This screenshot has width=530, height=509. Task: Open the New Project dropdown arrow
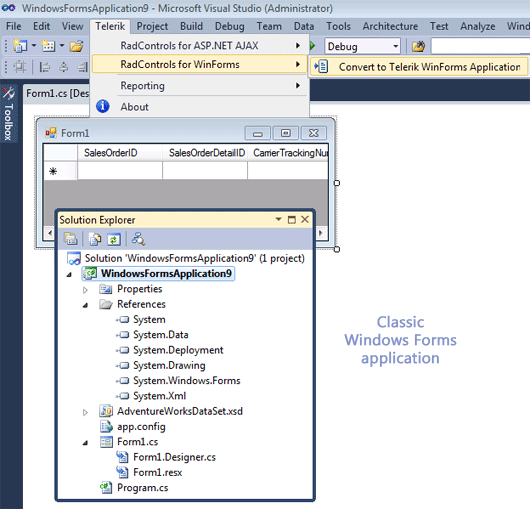coord(34,45)
